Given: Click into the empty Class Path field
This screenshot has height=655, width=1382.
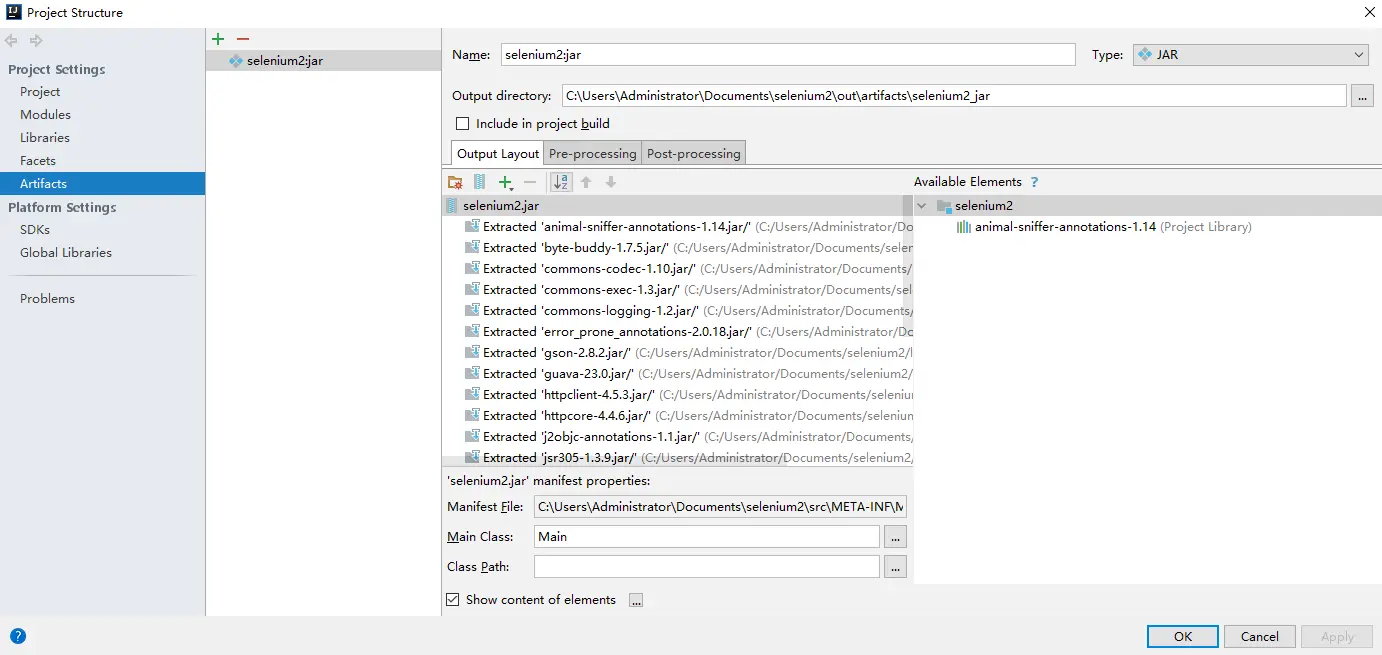Looking at the screenshot, I should (707, 567).
